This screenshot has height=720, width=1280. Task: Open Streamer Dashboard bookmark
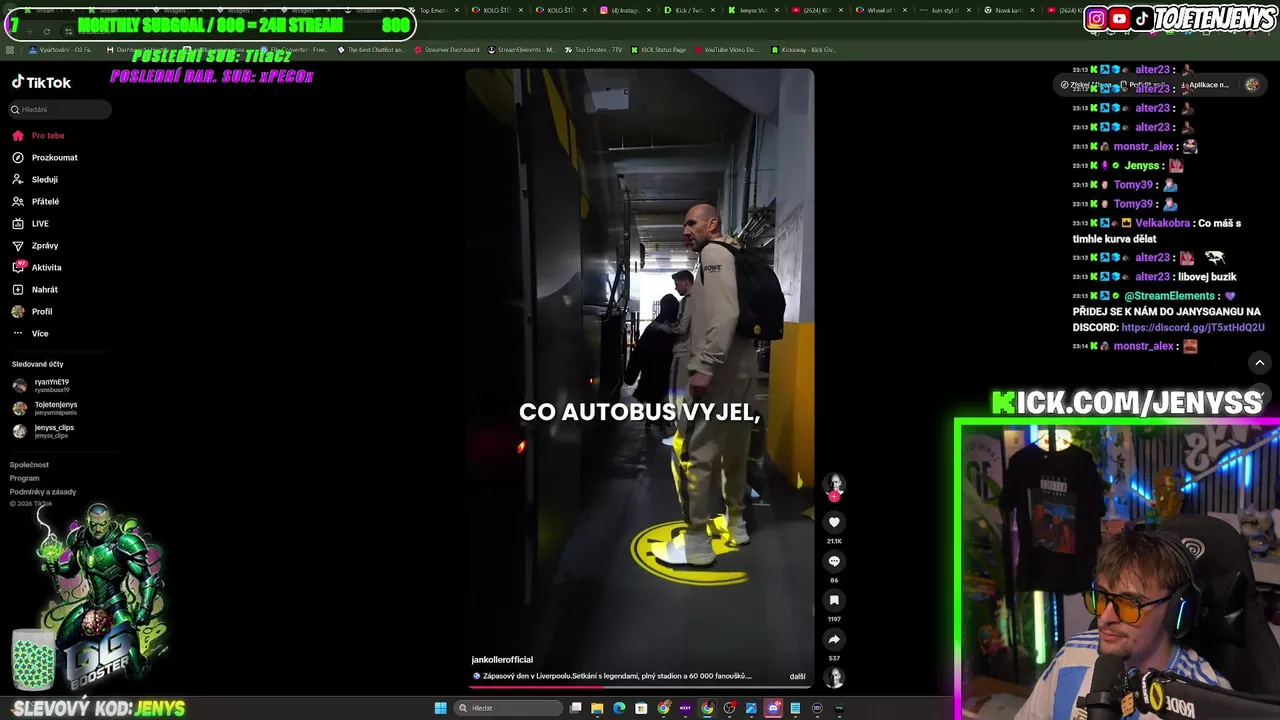pyautogui.click(x=447, y=50)
